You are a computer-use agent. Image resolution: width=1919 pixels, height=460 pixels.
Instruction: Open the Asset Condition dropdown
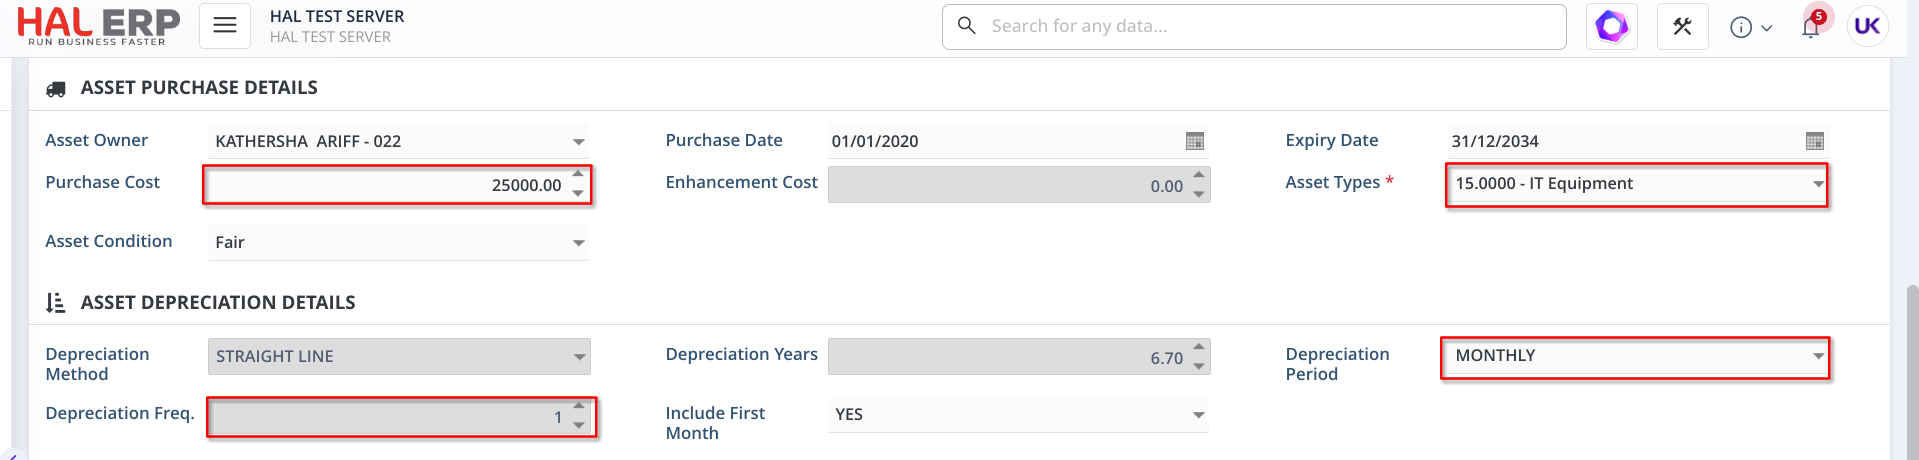(x=578, y=243)
